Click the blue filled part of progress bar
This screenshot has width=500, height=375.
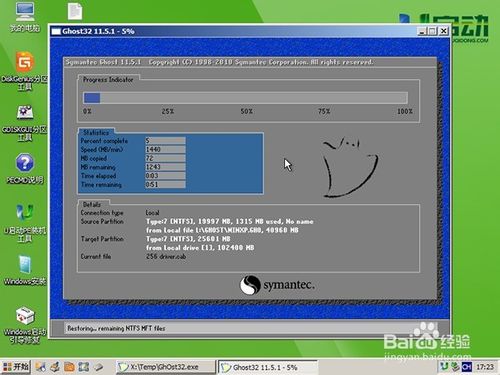coord(92,98)
